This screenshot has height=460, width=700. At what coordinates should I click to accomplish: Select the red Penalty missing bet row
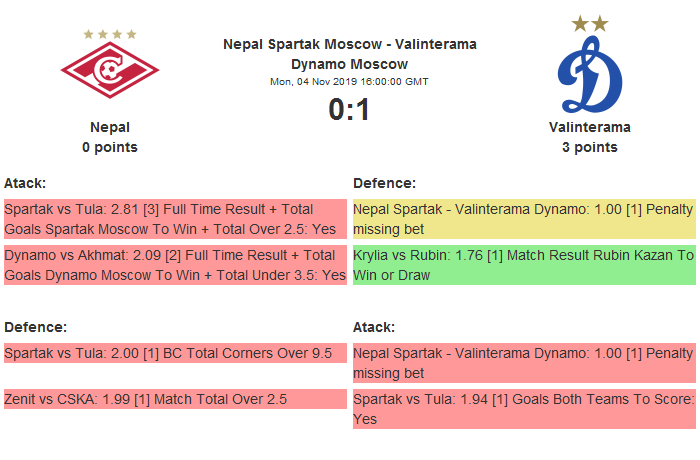(x=524, y=363)
